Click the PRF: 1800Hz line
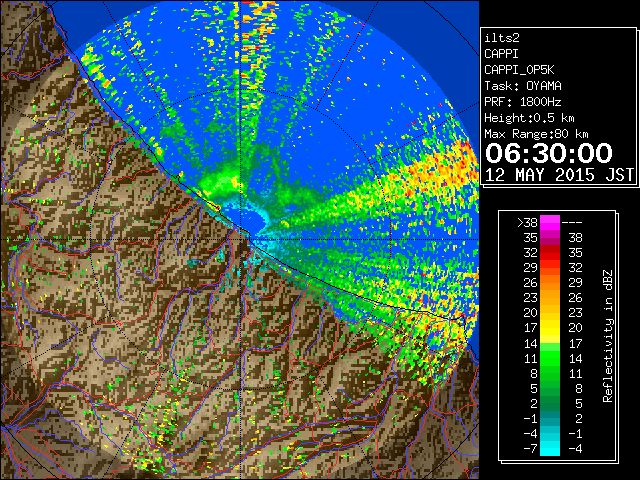640x480 pixels. click(523, 102)
